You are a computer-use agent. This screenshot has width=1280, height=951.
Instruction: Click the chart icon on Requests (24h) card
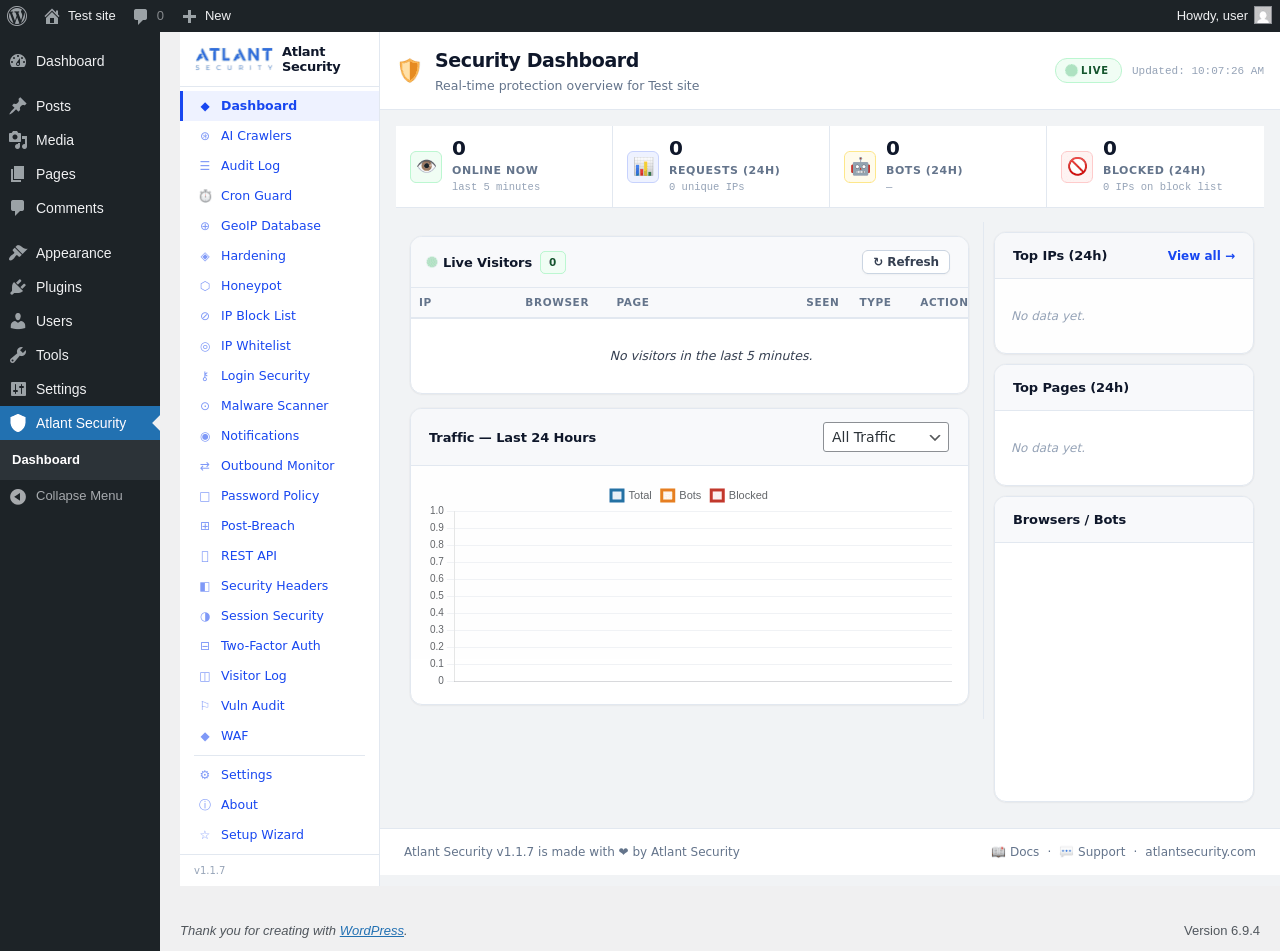click(x=643, y=167)
